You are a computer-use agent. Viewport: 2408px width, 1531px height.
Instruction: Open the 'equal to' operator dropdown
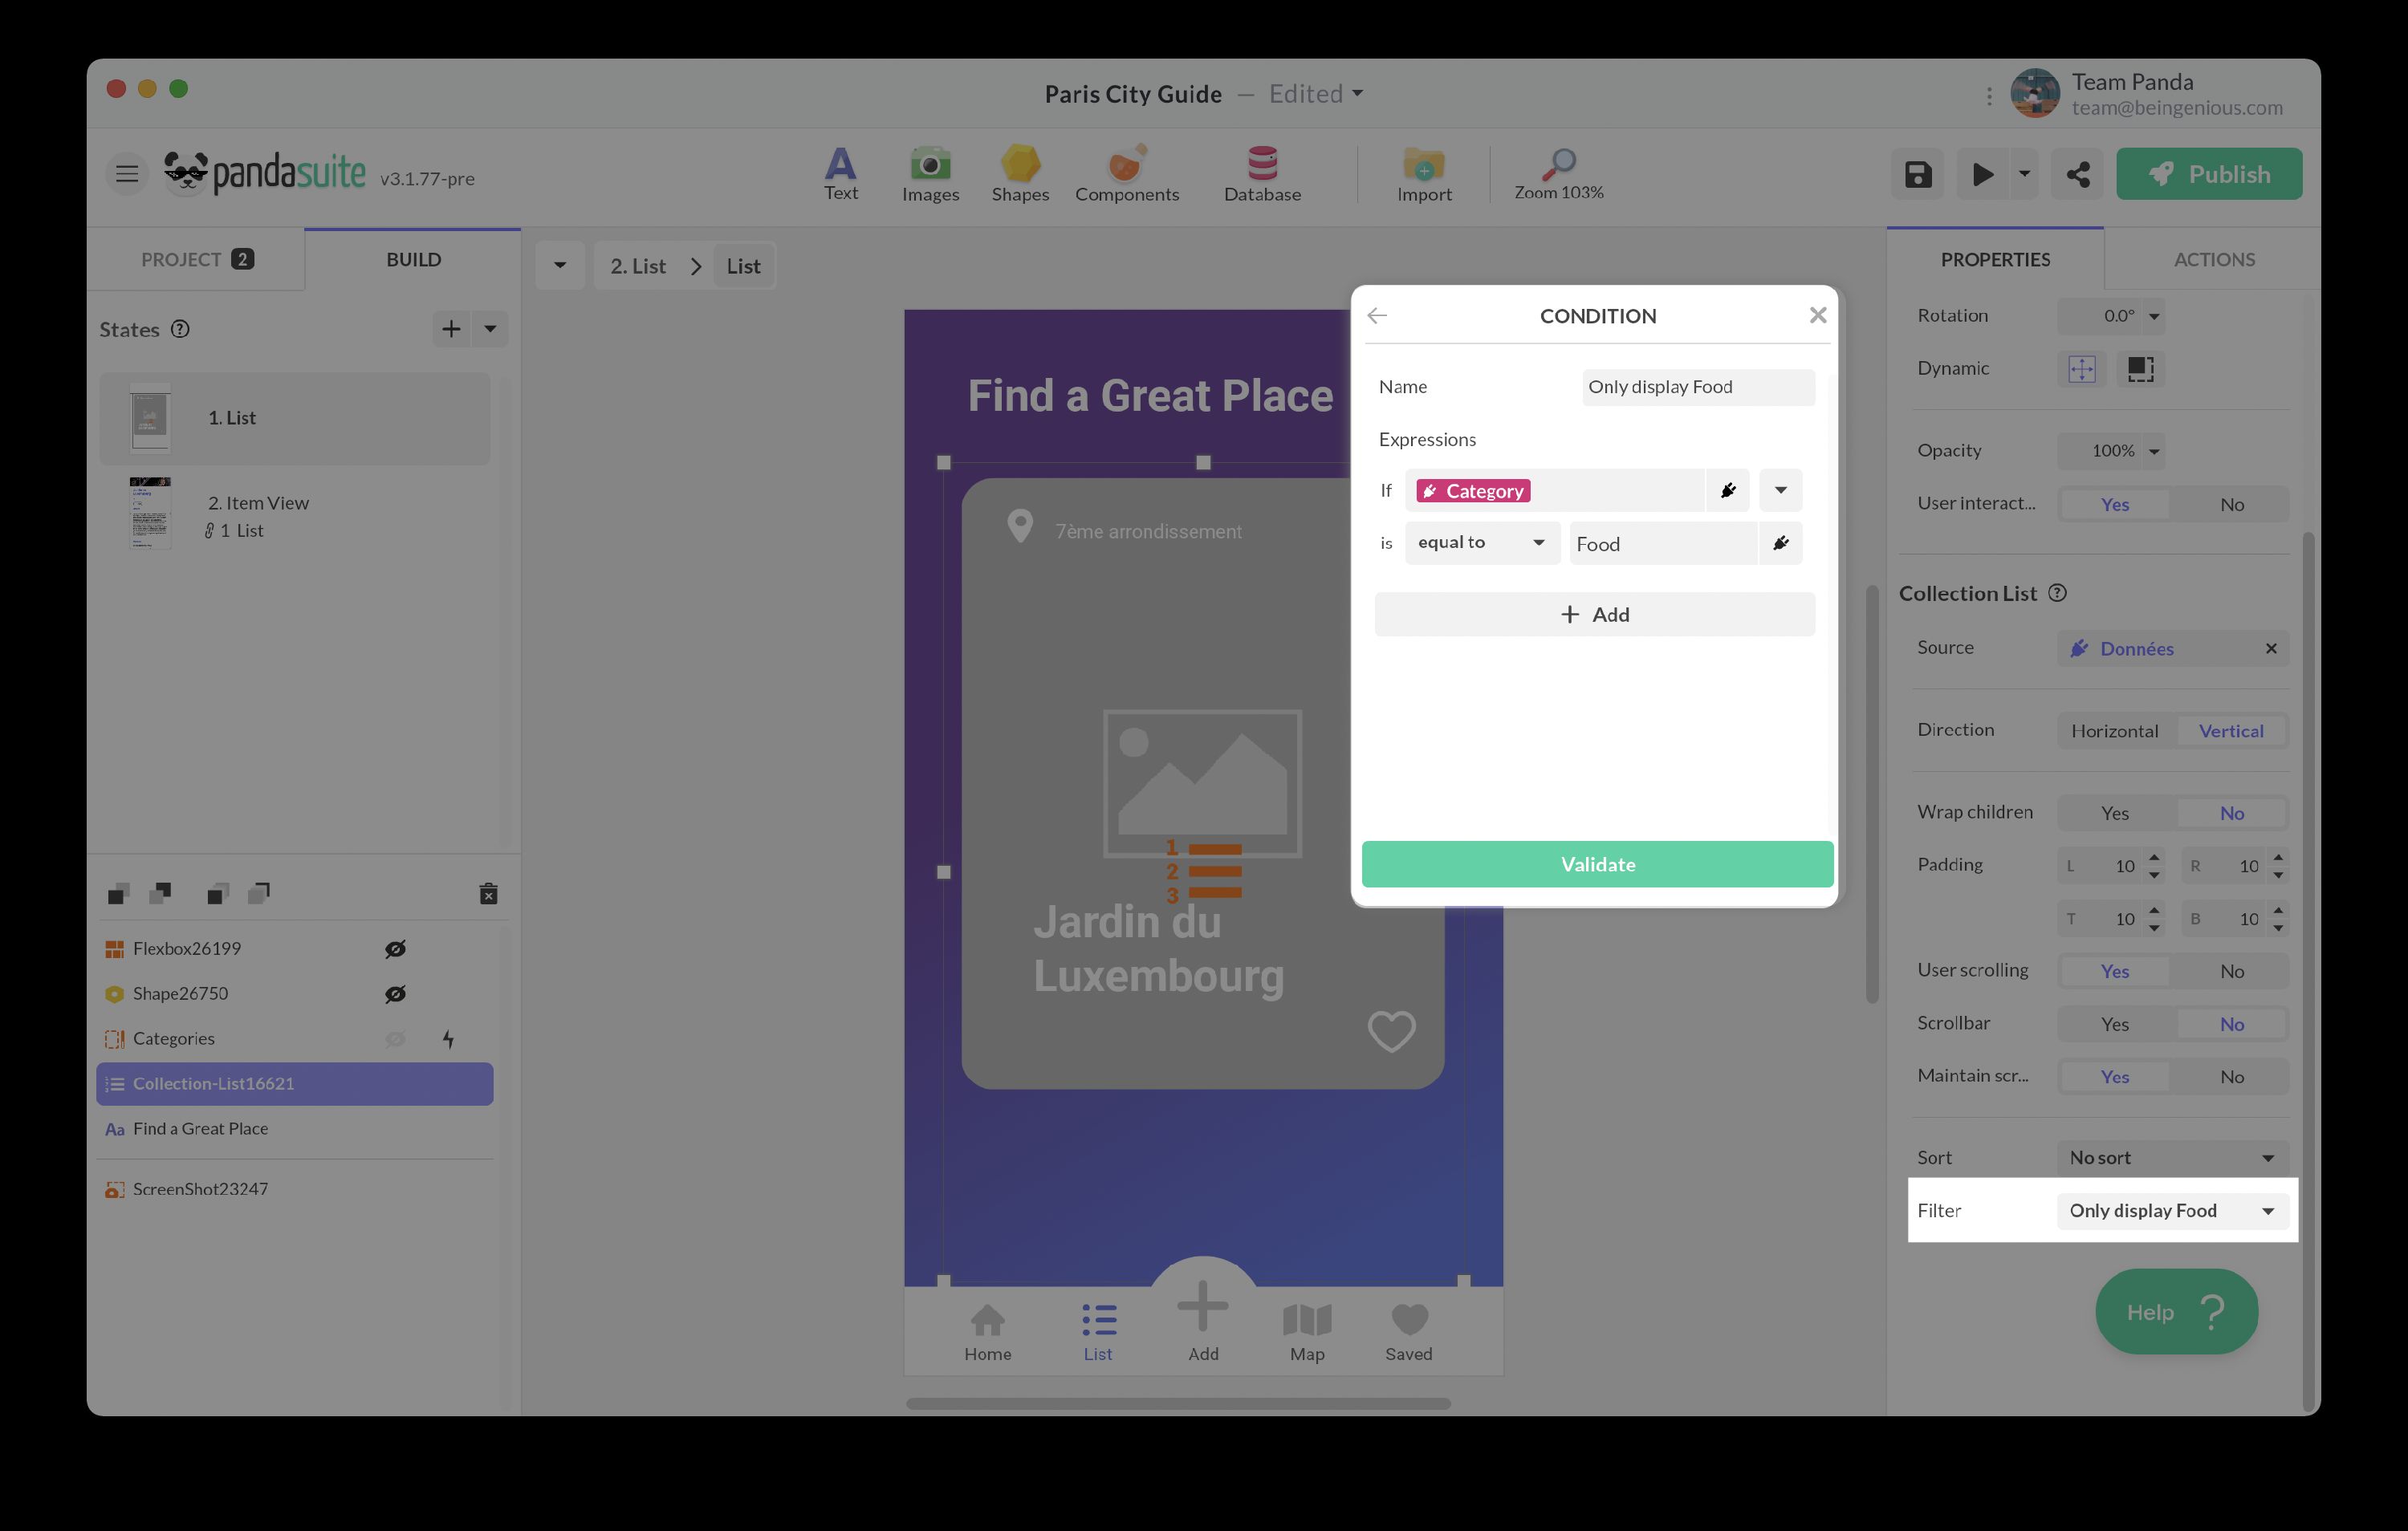click(x=1481, y=542)
